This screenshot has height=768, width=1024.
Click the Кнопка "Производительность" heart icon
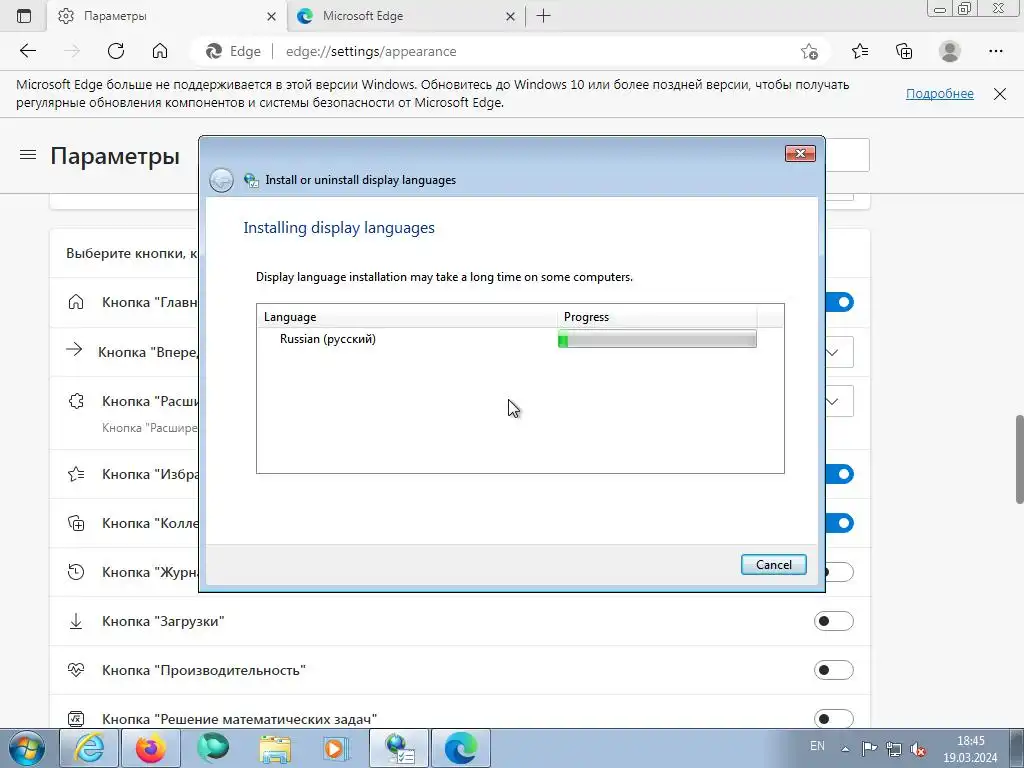(x=76, y=670)
